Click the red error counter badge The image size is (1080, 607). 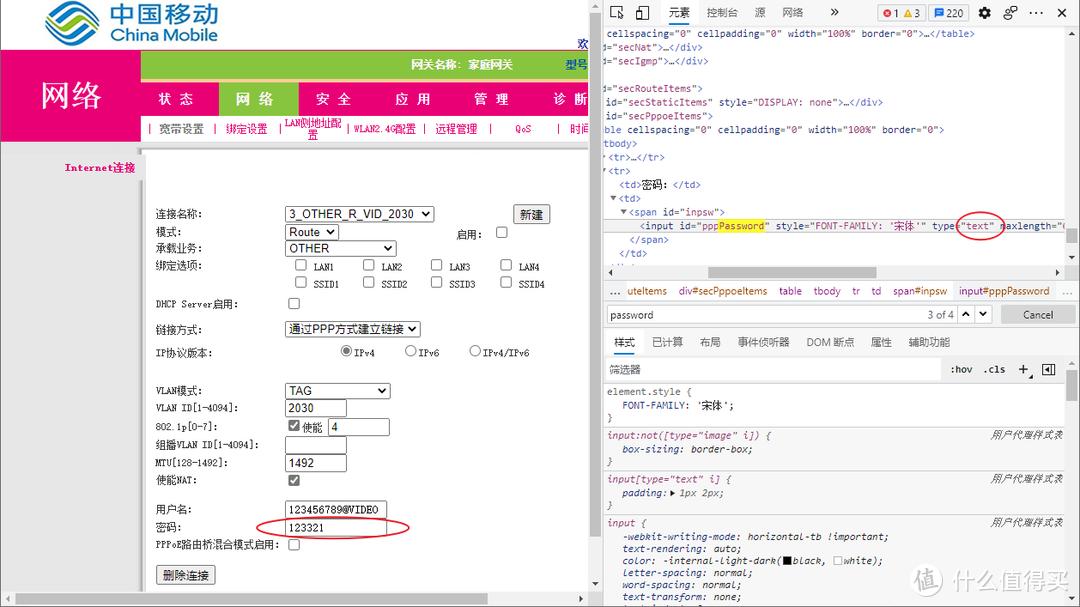(x=891, y=13)
